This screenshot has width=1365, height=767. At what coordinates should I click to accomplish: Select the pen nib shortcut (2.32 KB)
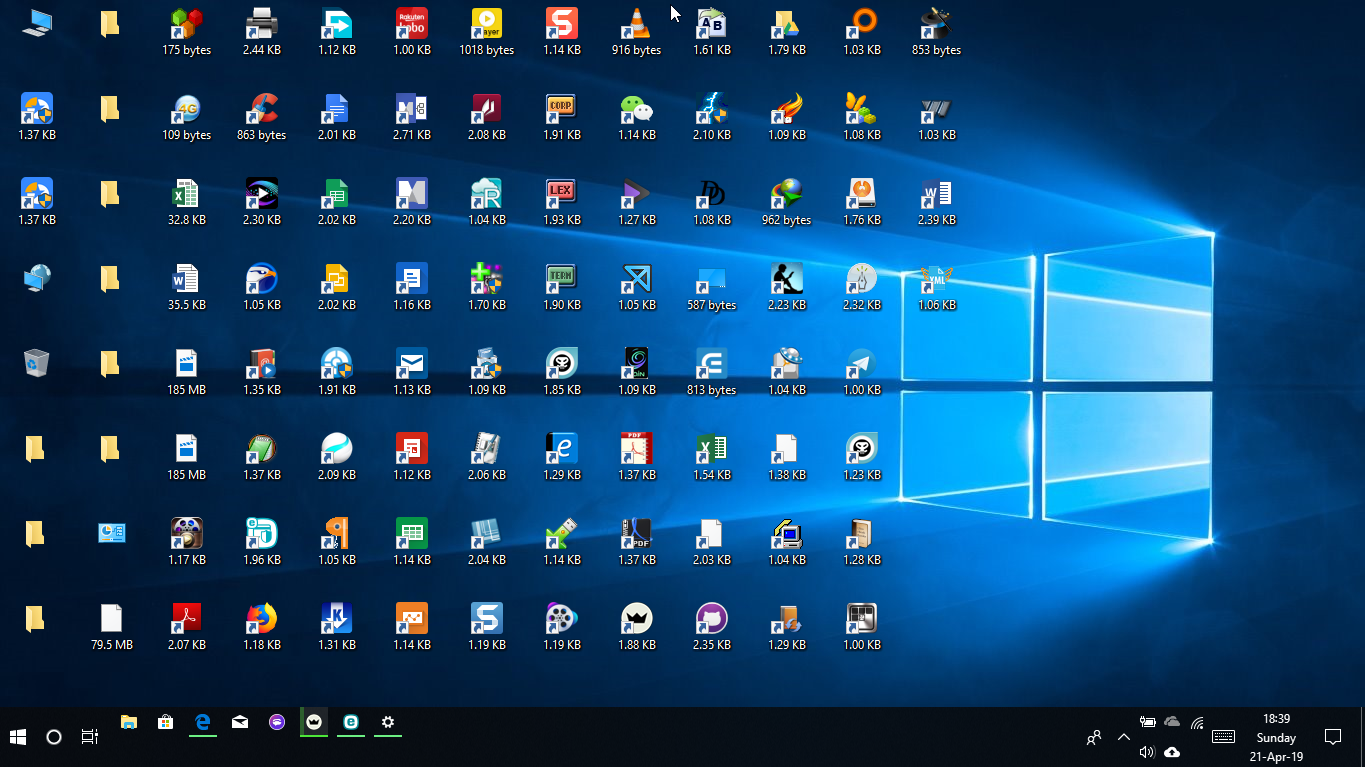click(x=861, y=278)
